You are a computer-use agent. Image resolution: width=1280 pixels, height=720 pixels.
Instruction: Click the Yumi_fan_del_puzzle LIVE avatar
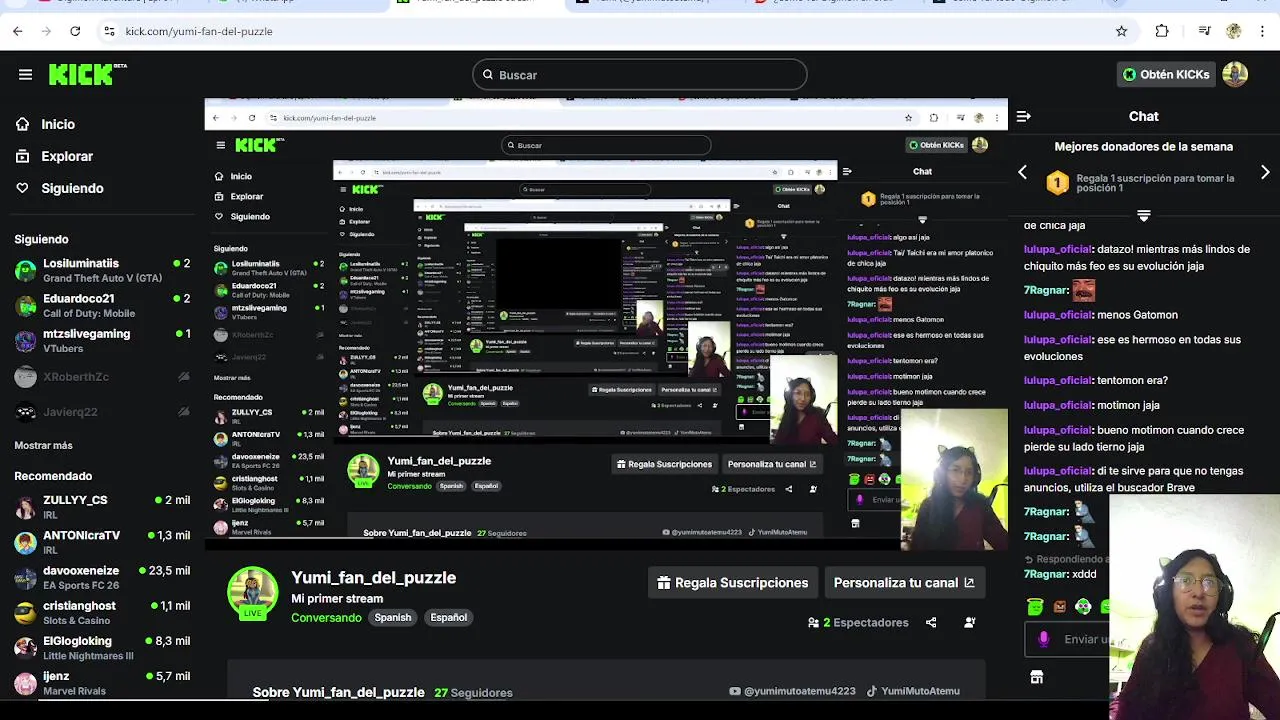click(x=253, y=592)
